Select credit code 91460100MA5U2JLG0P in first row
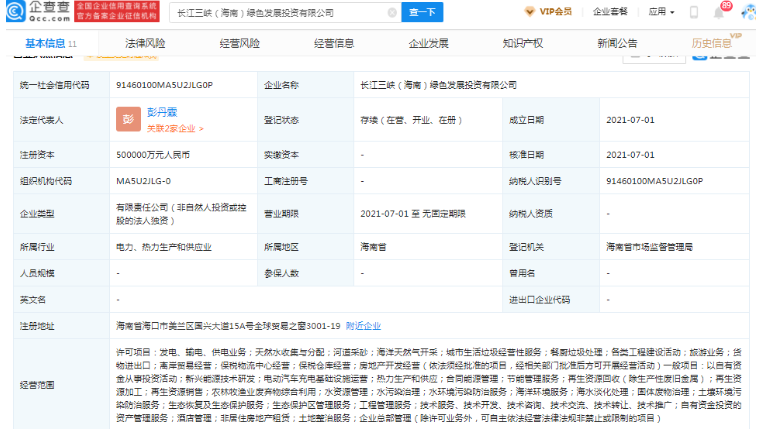Viewport: 767px width, 436px height. pyautogui.click(x=164, y=85)
